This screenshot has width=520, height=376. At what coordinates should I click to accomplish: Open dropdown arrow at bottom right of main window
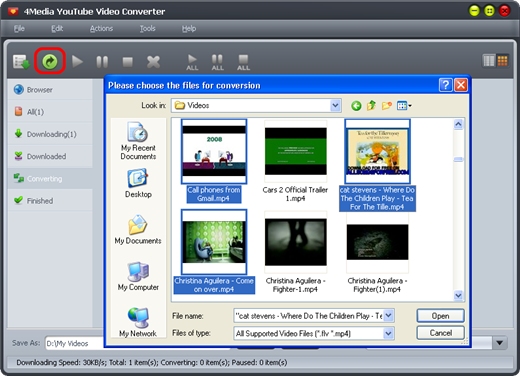coord(499,343)
